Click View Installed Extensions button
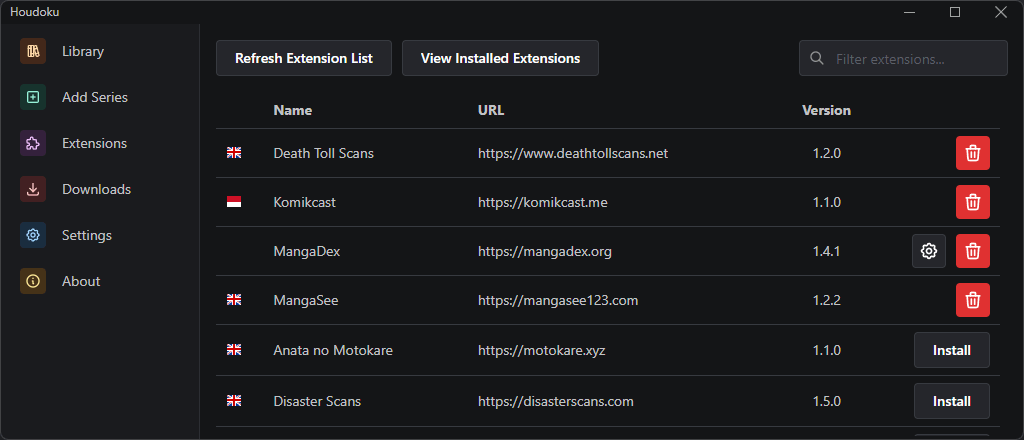 click(x=500, y=58)
